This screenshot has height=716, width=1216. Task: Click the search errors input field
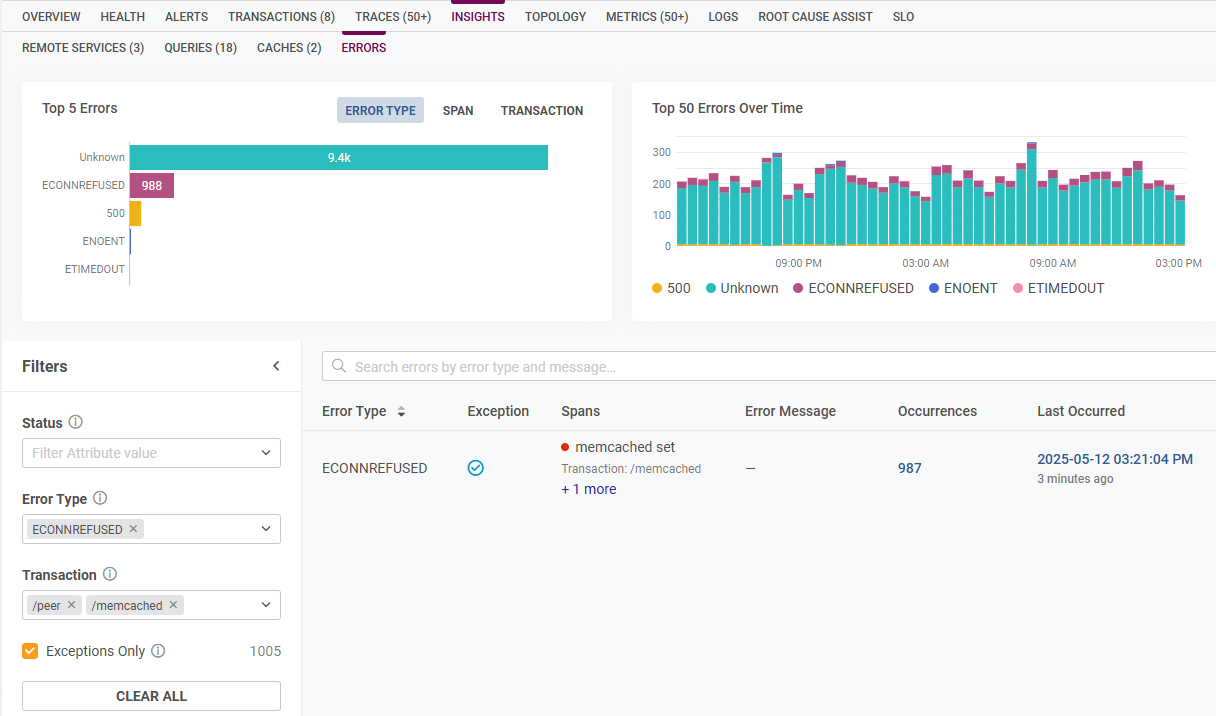pos(600,366)
